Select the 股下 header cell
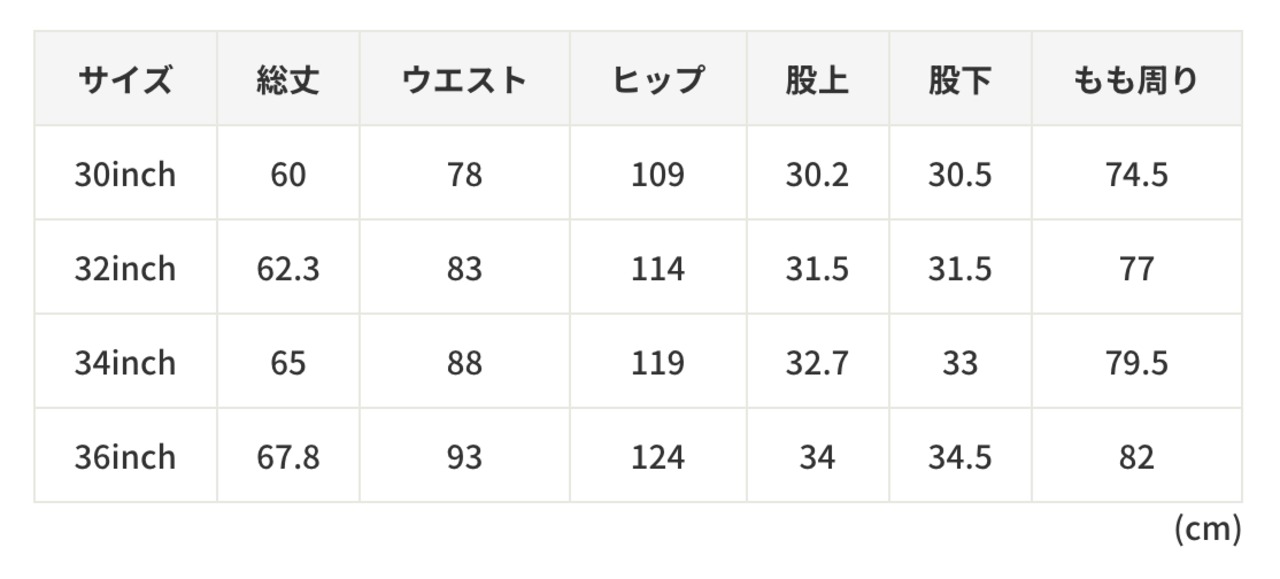 960,79
